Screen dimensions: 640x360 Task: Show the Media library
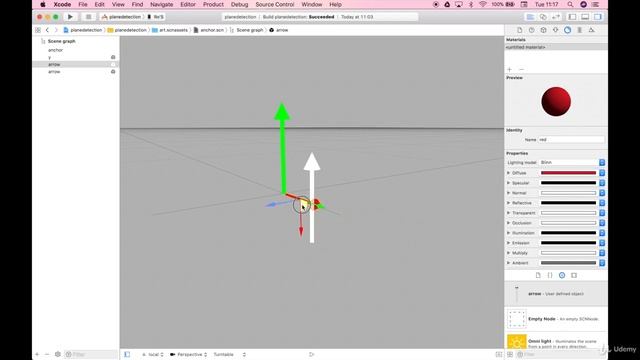[574, 276]
